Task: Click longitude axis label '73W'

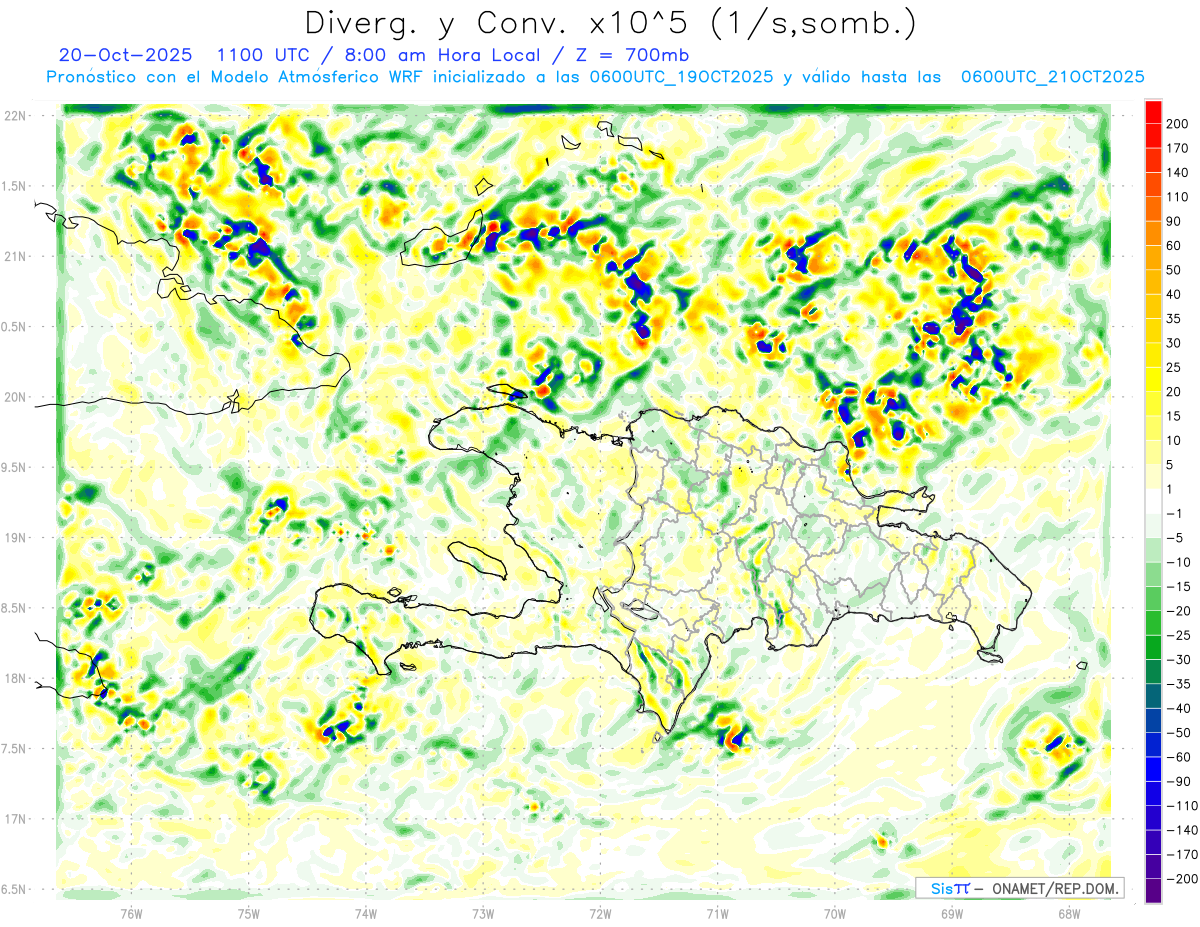Action: [483, 913]
